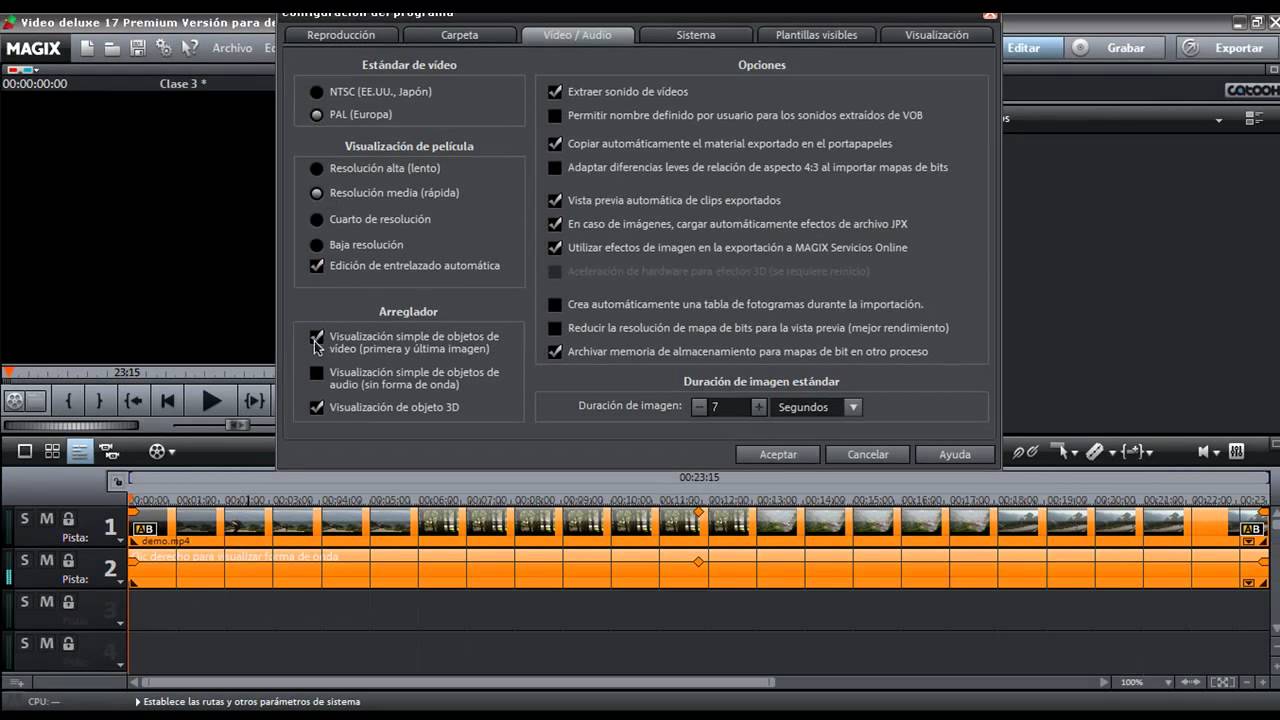Screen dimensions: 1280x720
Task: Switch to the Visualización tab
Action: click(937, 35)
